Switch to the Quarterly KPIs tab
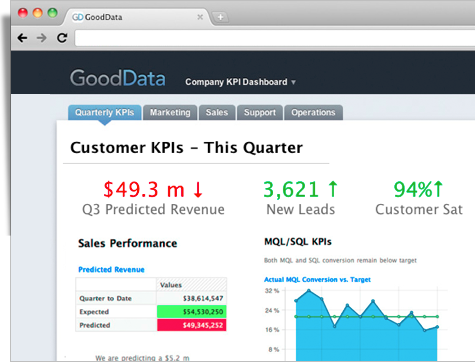 point(105,112)
